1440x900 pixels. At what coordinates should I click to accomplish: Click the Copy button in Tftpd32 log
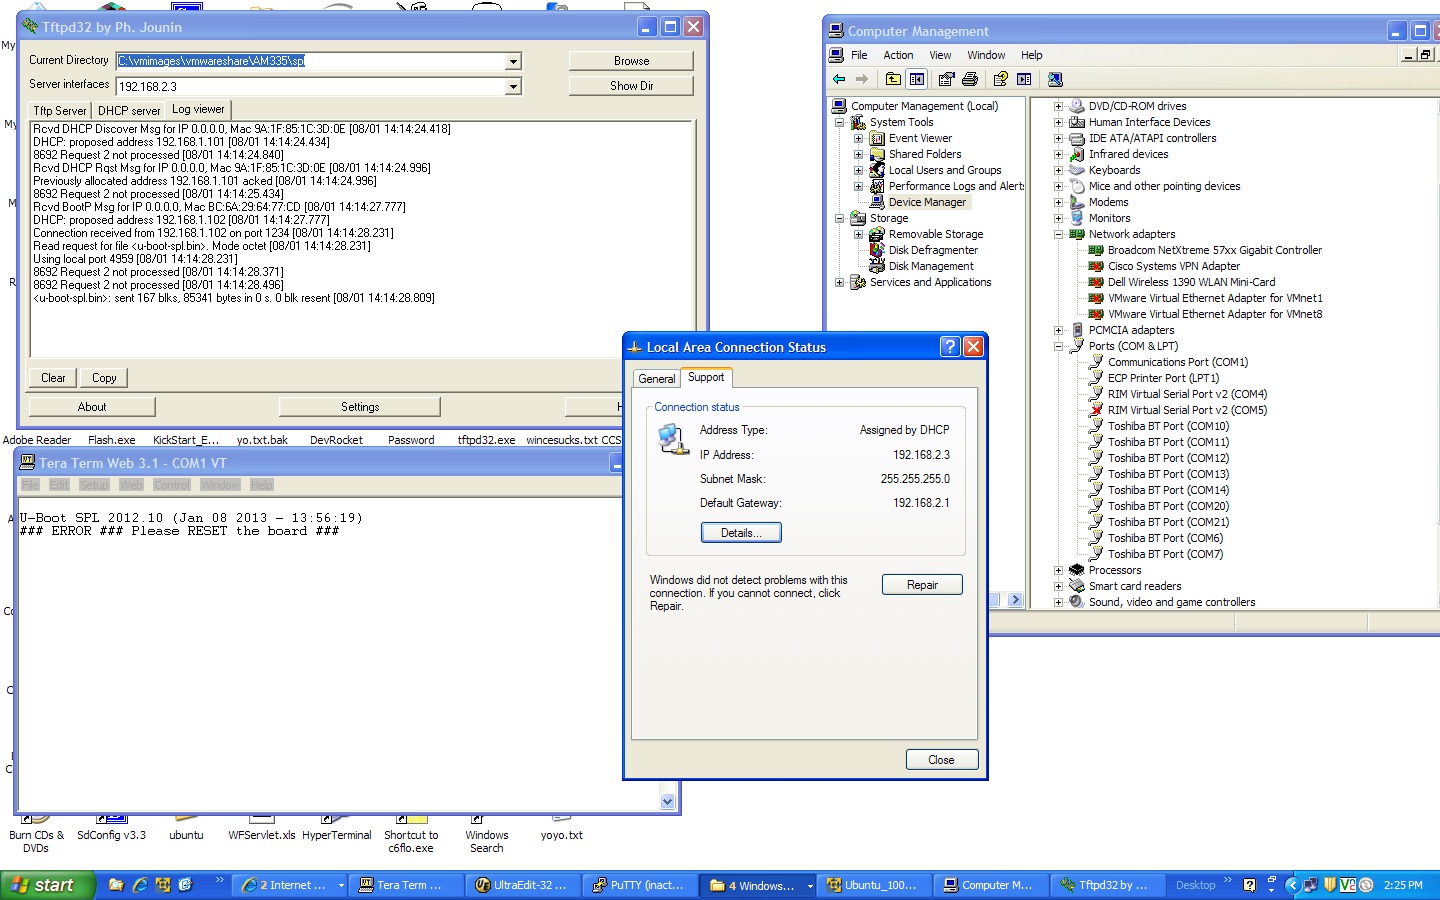tap(104, 378)
